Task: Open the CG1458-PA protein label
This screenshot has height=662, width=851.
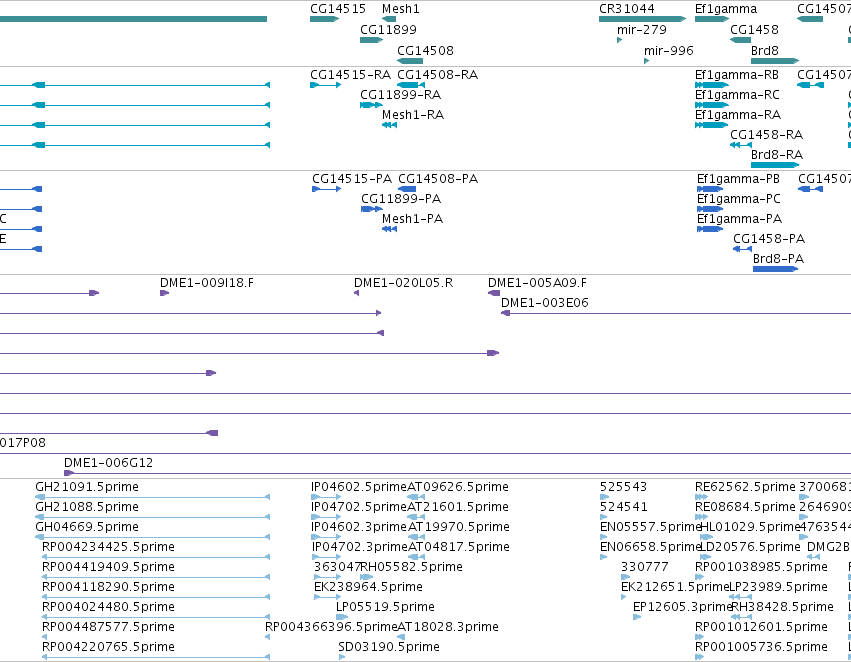Action: [769, 239]
